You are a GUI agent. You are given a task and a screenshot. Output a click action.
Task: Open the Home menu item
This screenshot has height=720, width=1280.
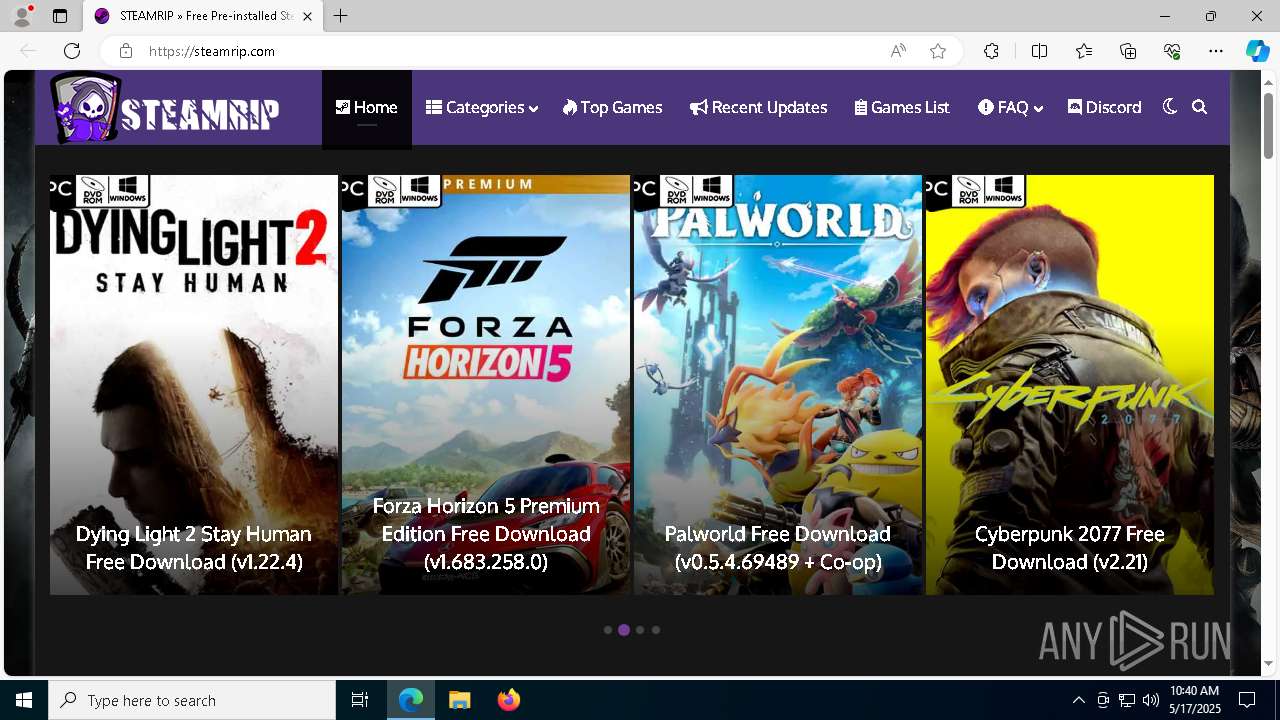pos(367,108)
